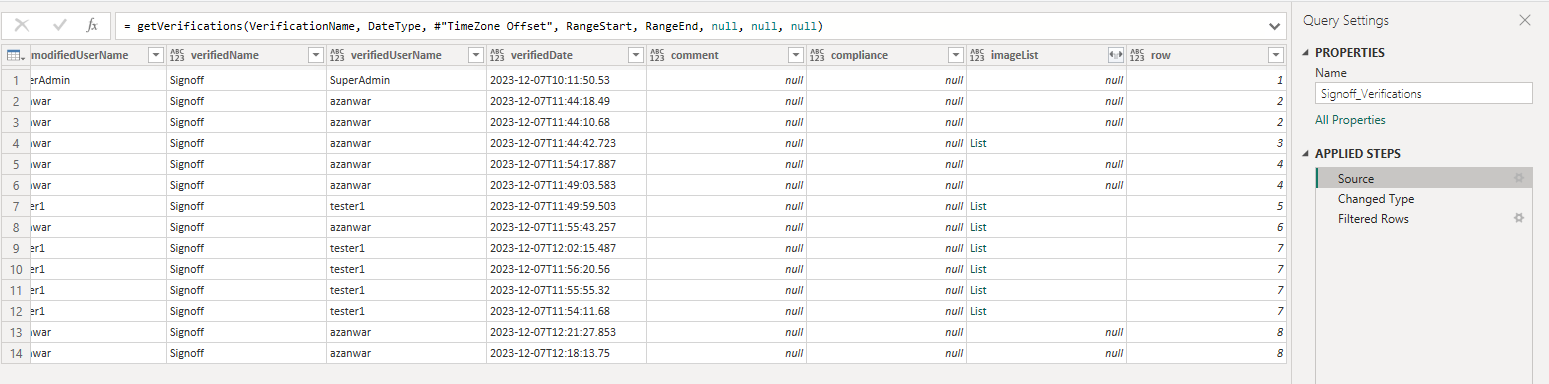Select cell 2023-12-07T11:49:59.503

(566, 206)
